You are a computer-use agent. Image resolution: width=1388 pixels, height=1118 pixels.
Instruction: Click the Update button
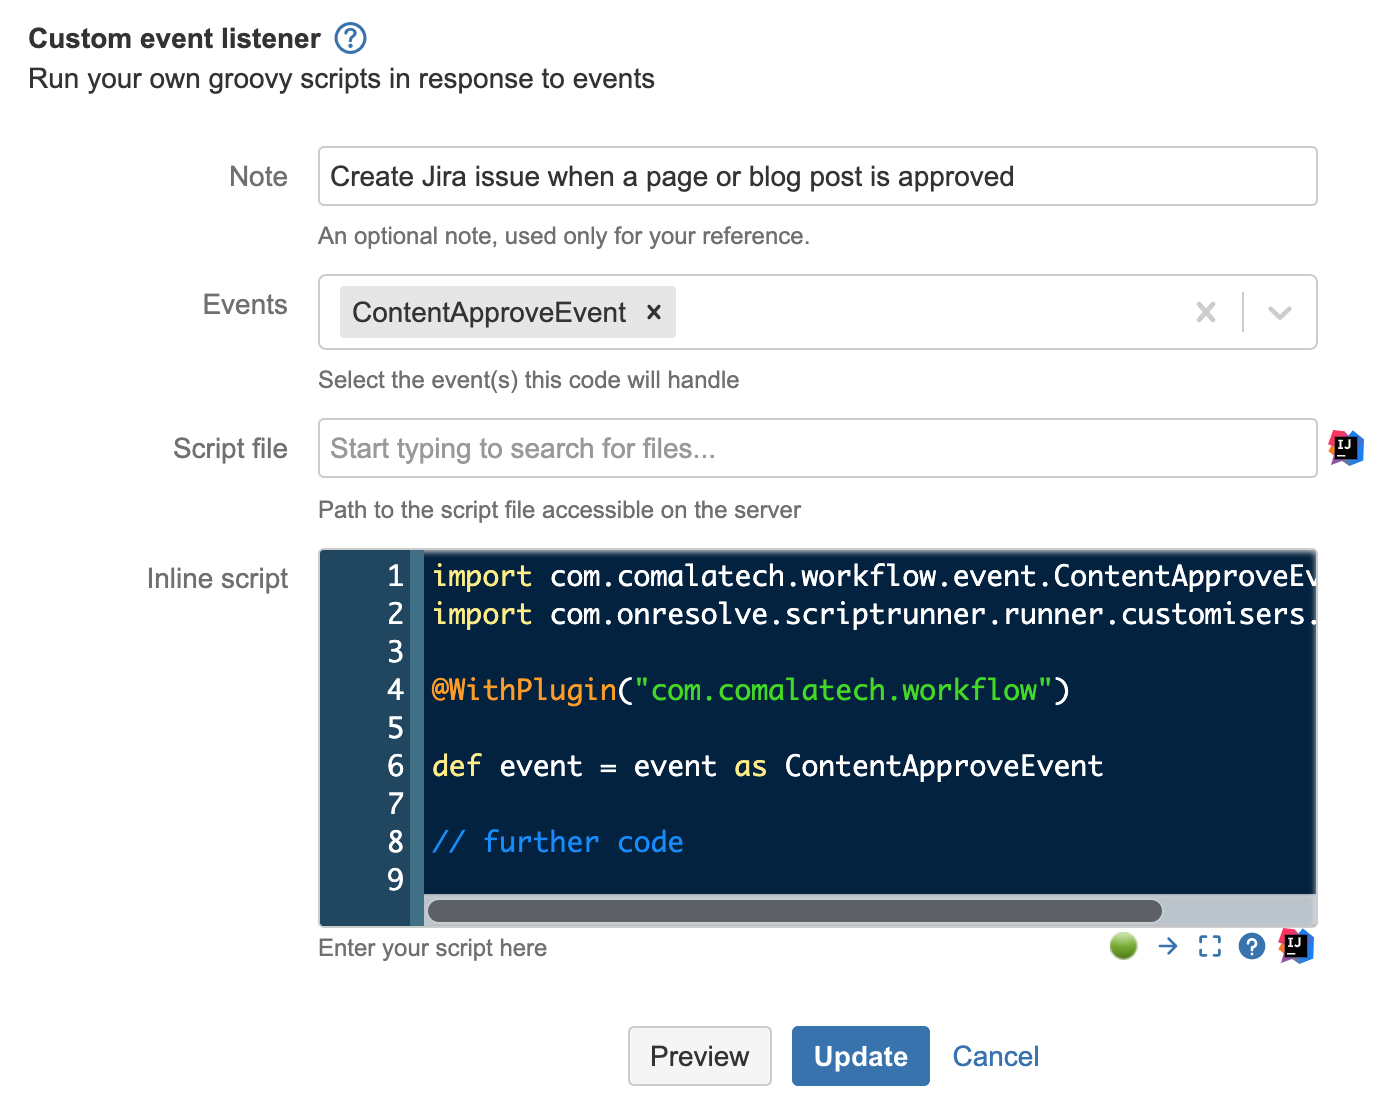pos(861,1056)
